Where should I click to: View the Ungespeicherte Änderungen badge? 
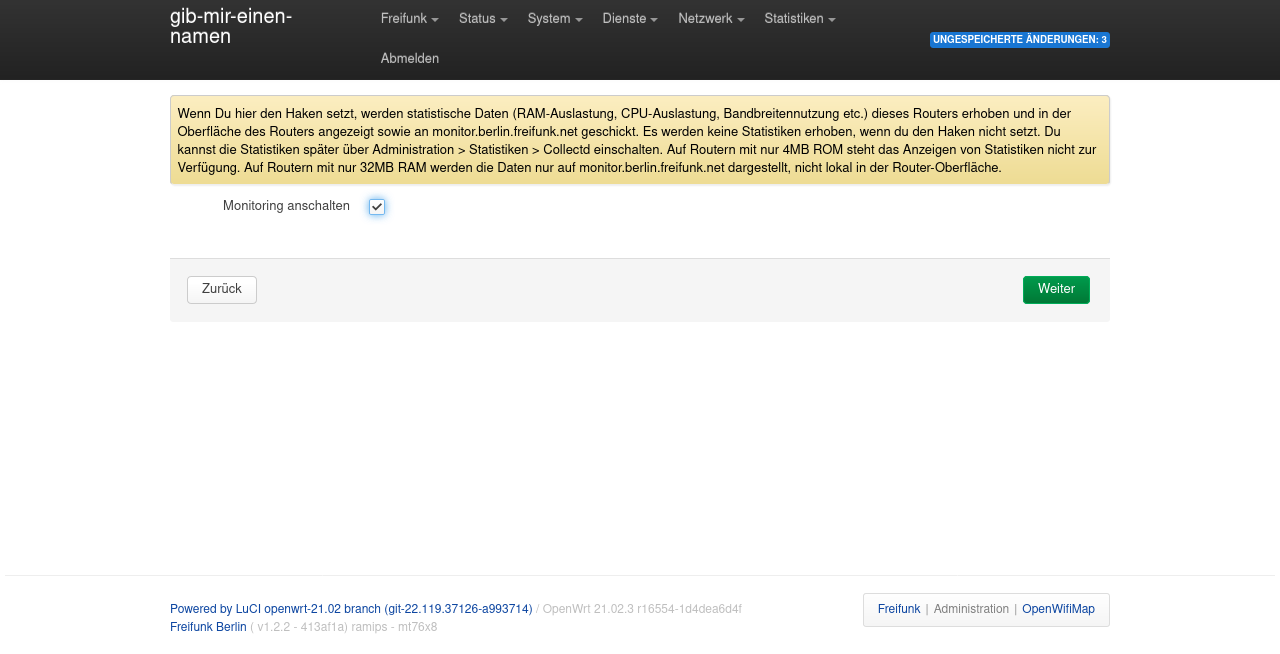[1019, 40]
